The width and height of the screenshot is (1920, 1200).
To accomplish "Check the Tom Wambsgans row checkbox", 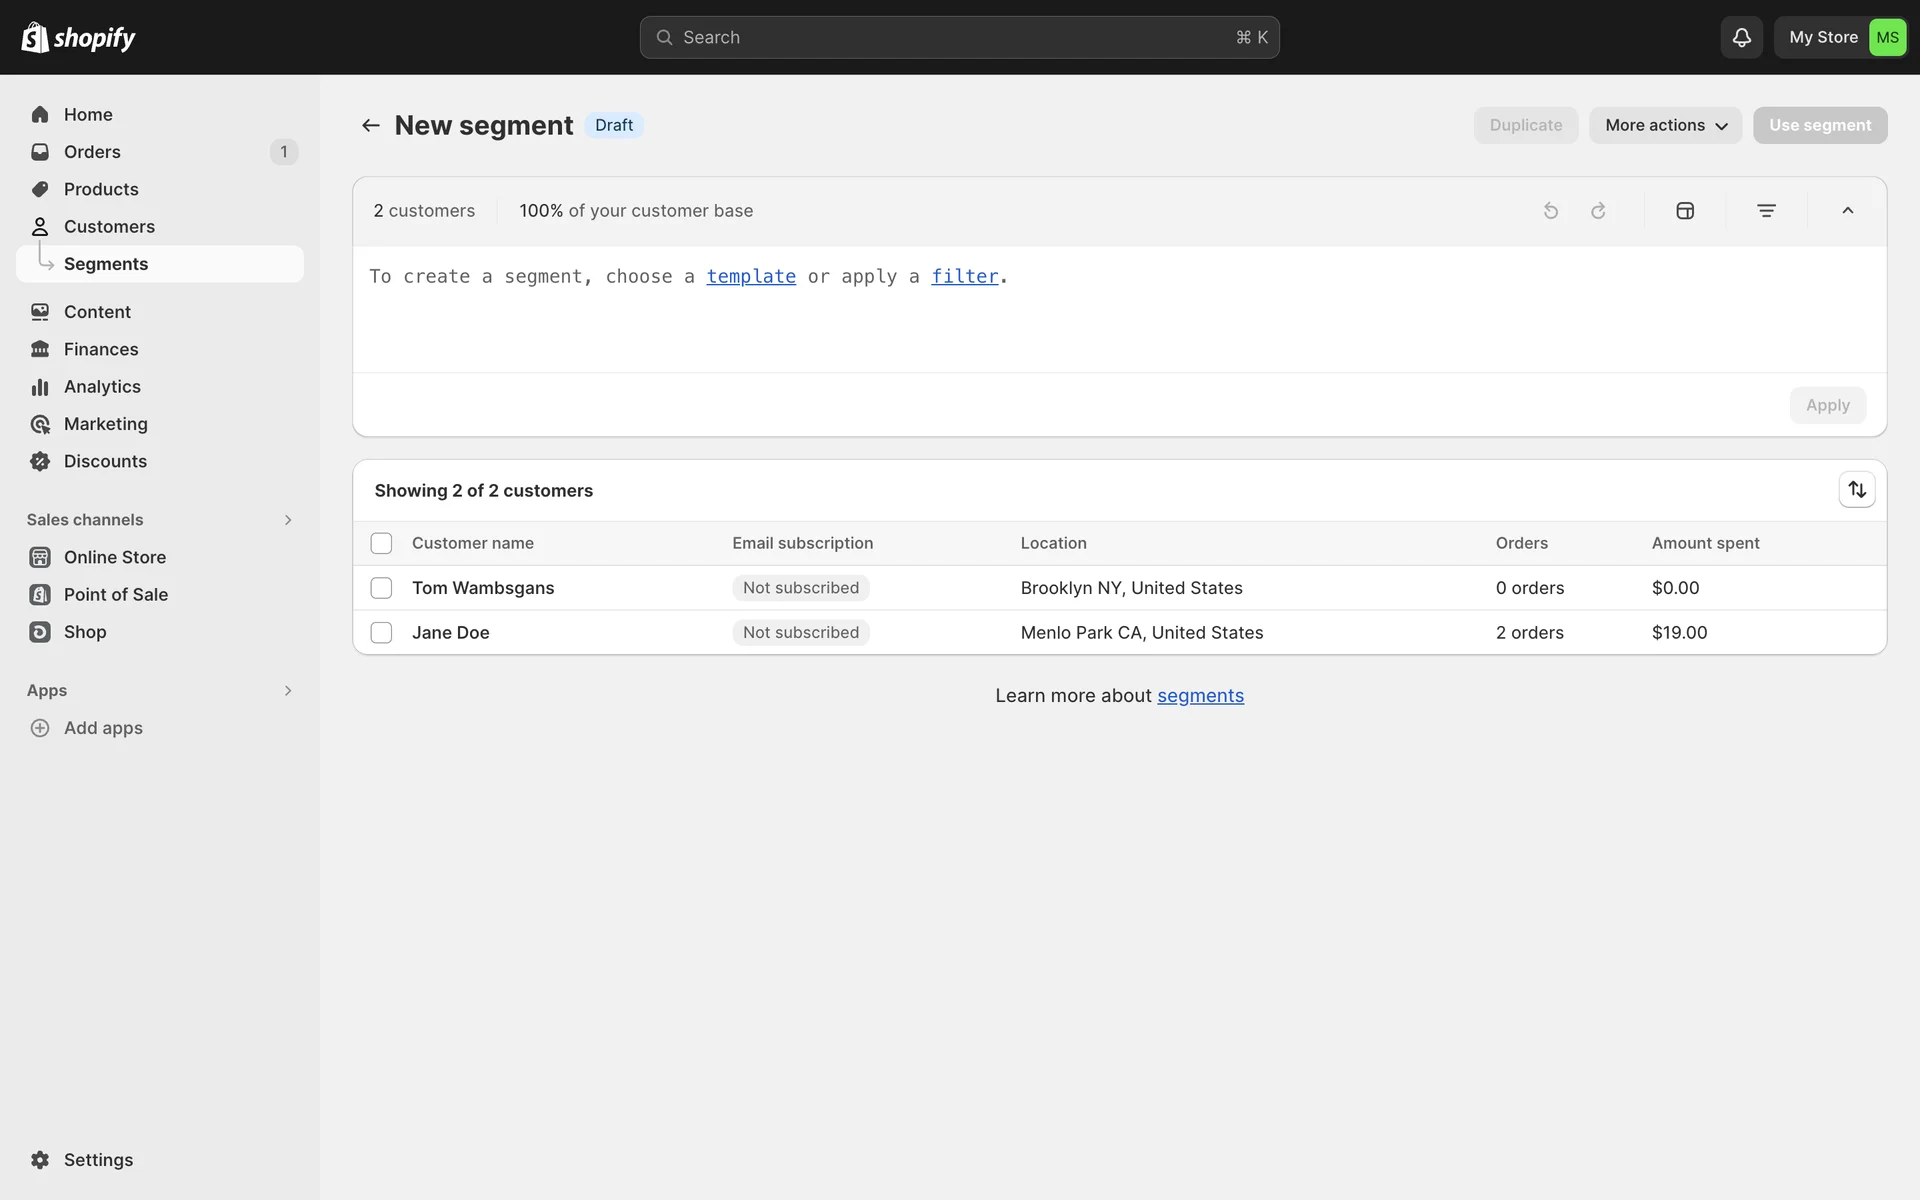I will 381,588.
